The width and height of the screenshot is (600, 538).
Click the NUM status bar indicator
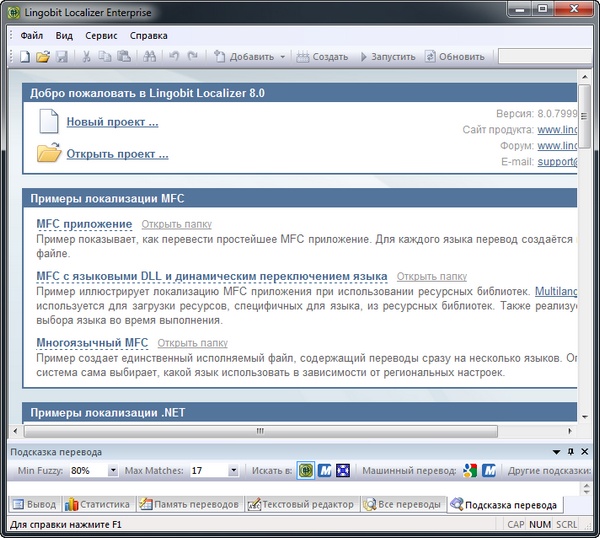(540, 525)
